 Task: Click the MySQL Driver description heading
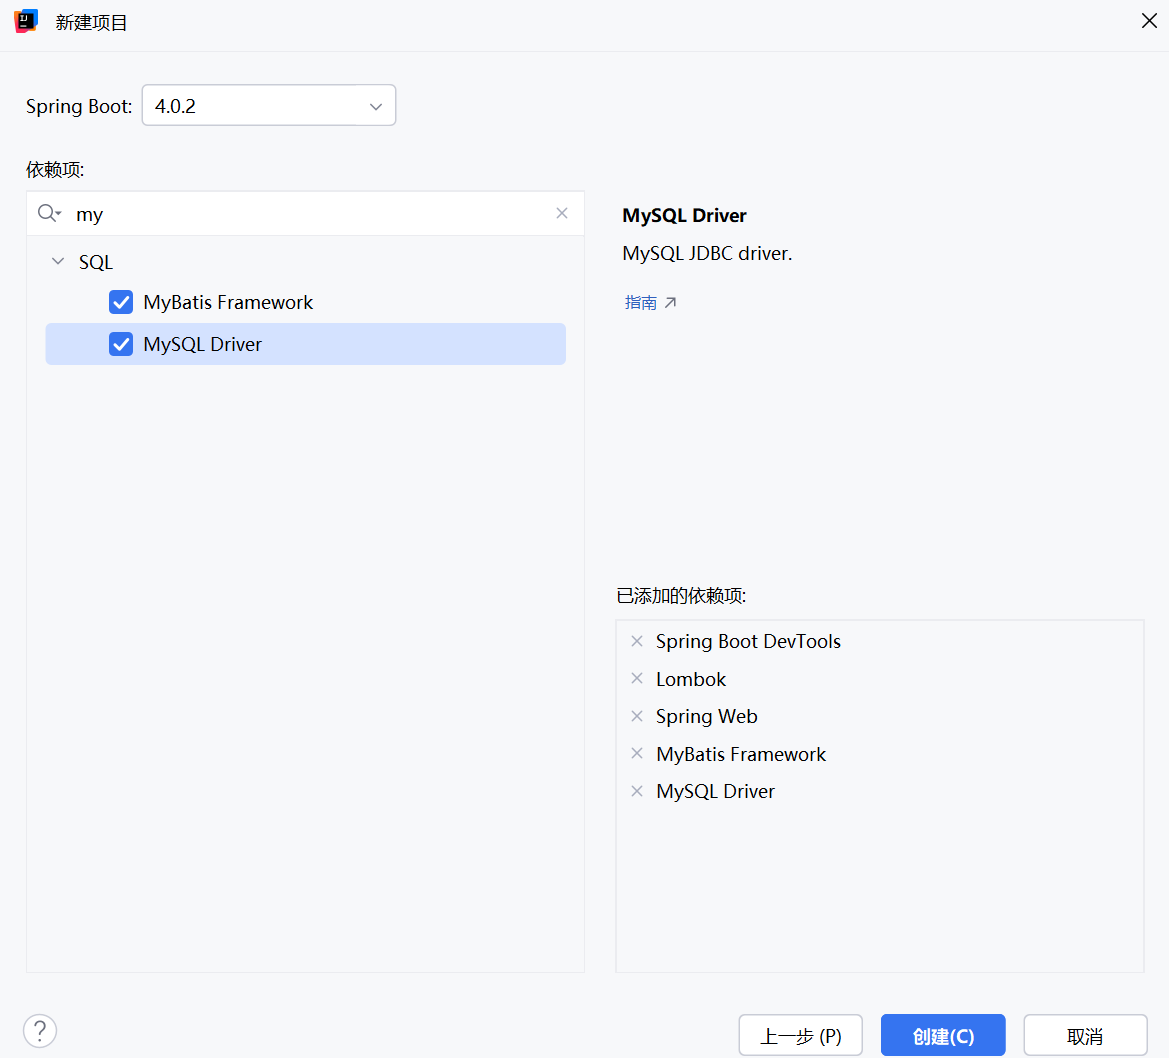(x=684, y=215)
